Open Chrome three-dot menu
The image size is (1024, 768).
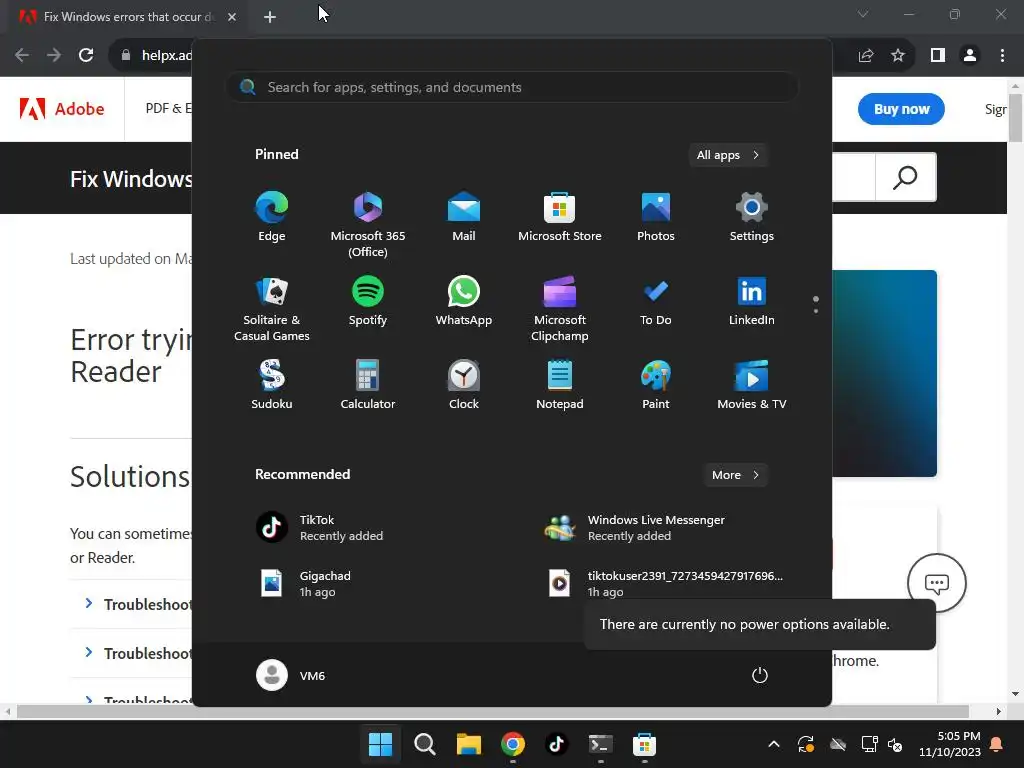[x=1002, y=55]
